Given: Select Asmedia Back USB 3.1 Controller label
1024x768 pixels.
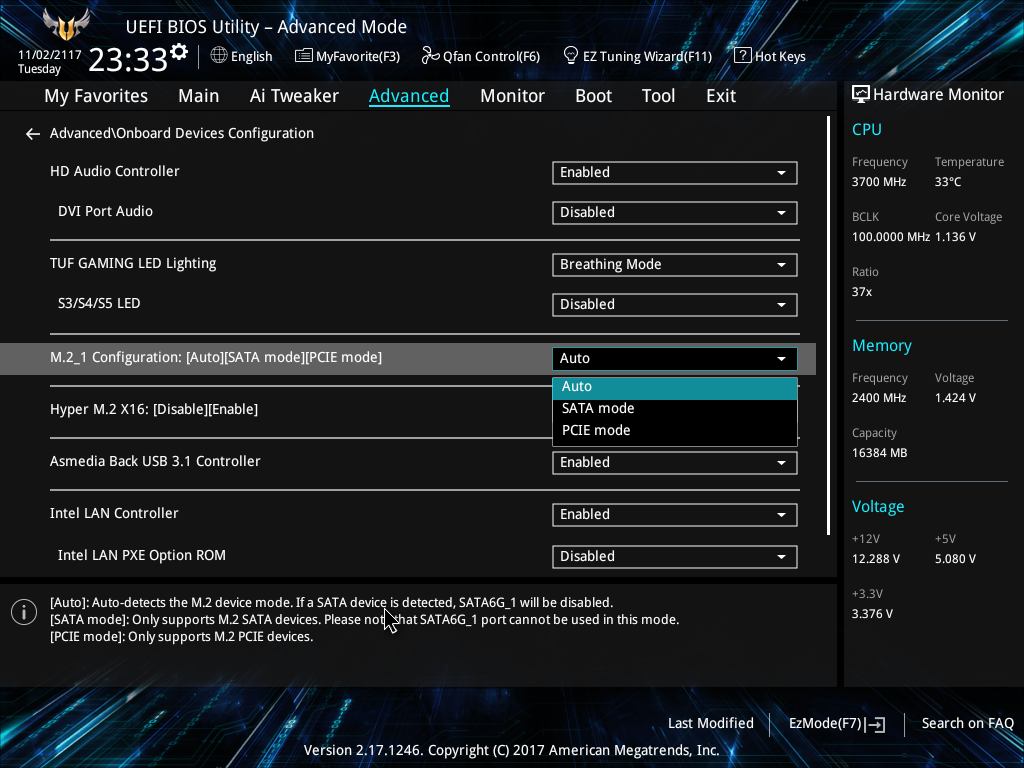Looking at the screenshot, I should tap(155, 461).
